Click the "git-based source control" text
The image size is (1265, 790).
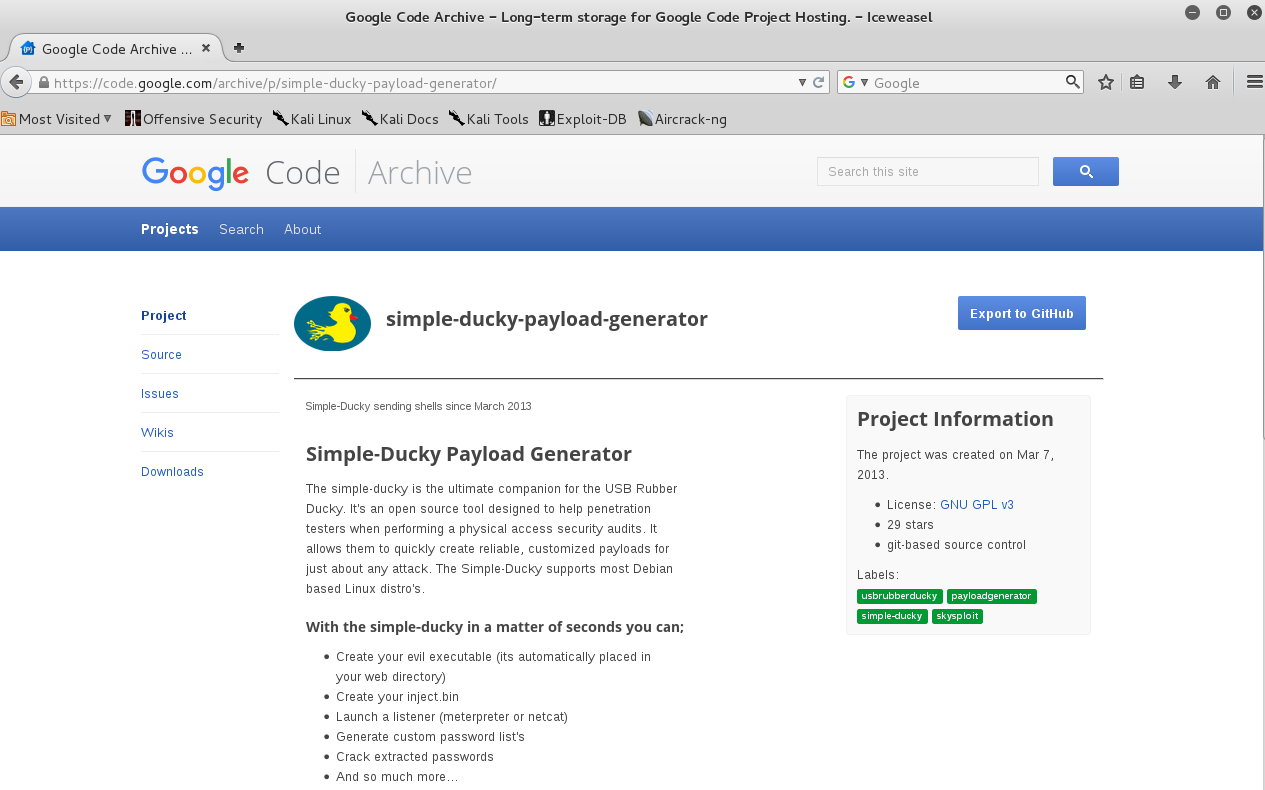point(956,545)
